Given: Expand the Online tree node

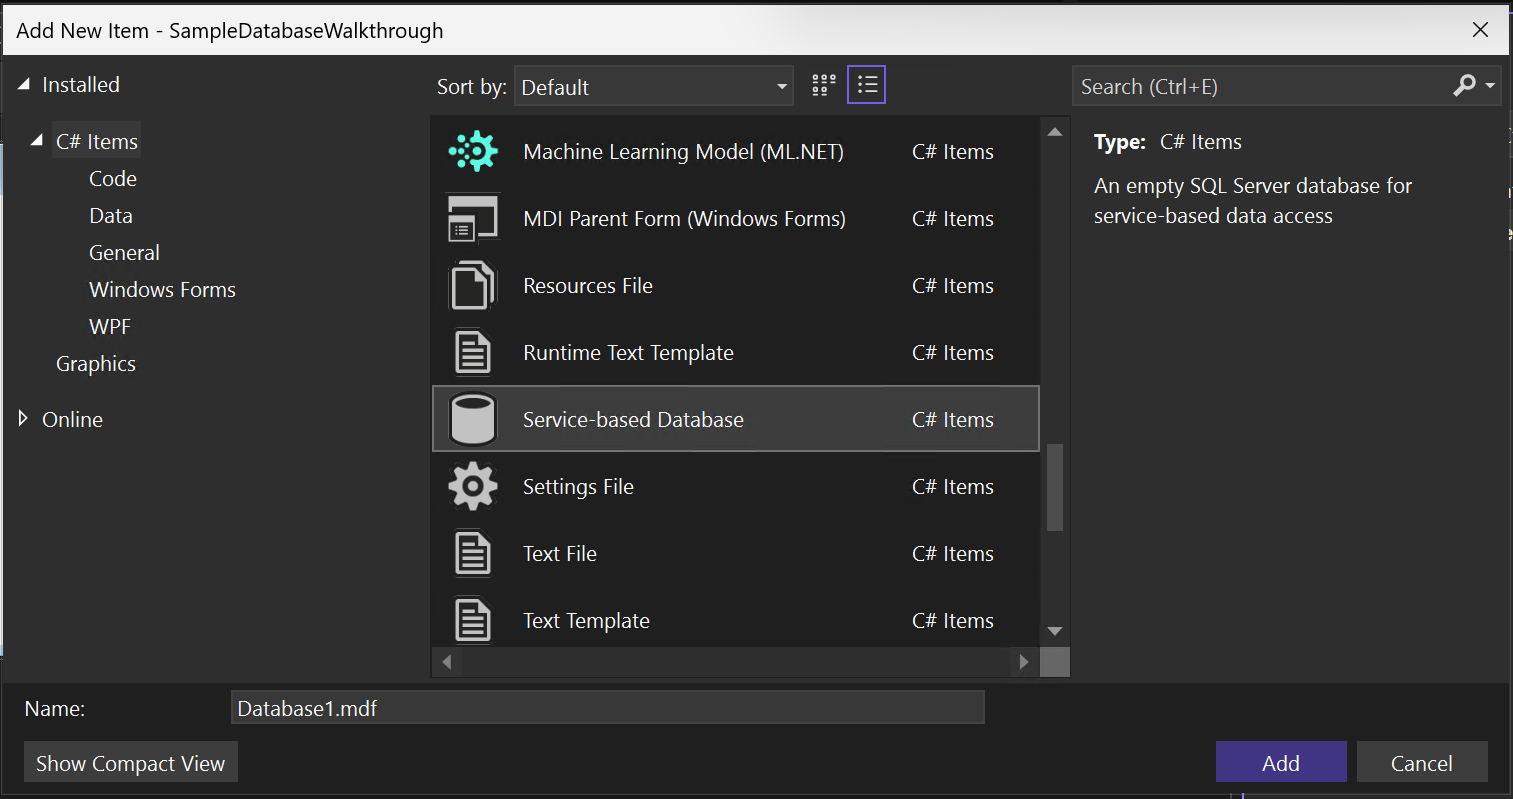Looking at the screenshot, I should point(24,419).
